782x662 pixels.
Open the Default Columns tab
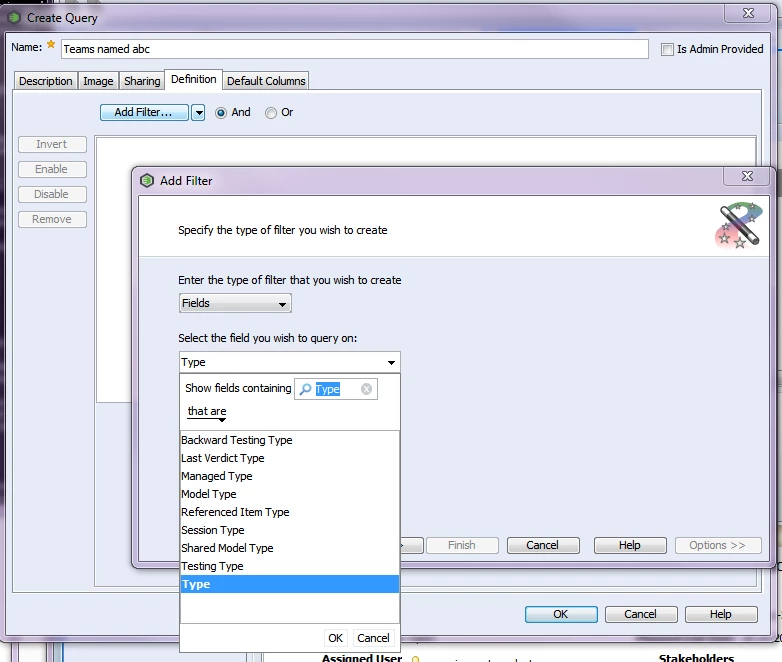click(266, 81)
